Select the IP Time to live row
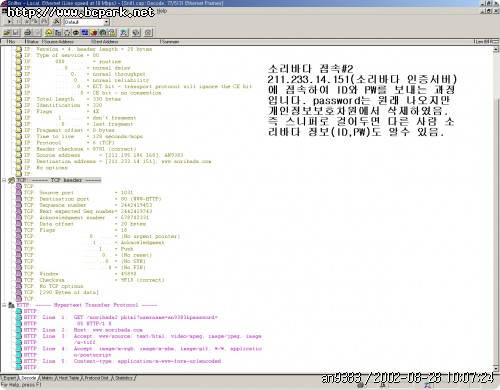 pos(83,136)
